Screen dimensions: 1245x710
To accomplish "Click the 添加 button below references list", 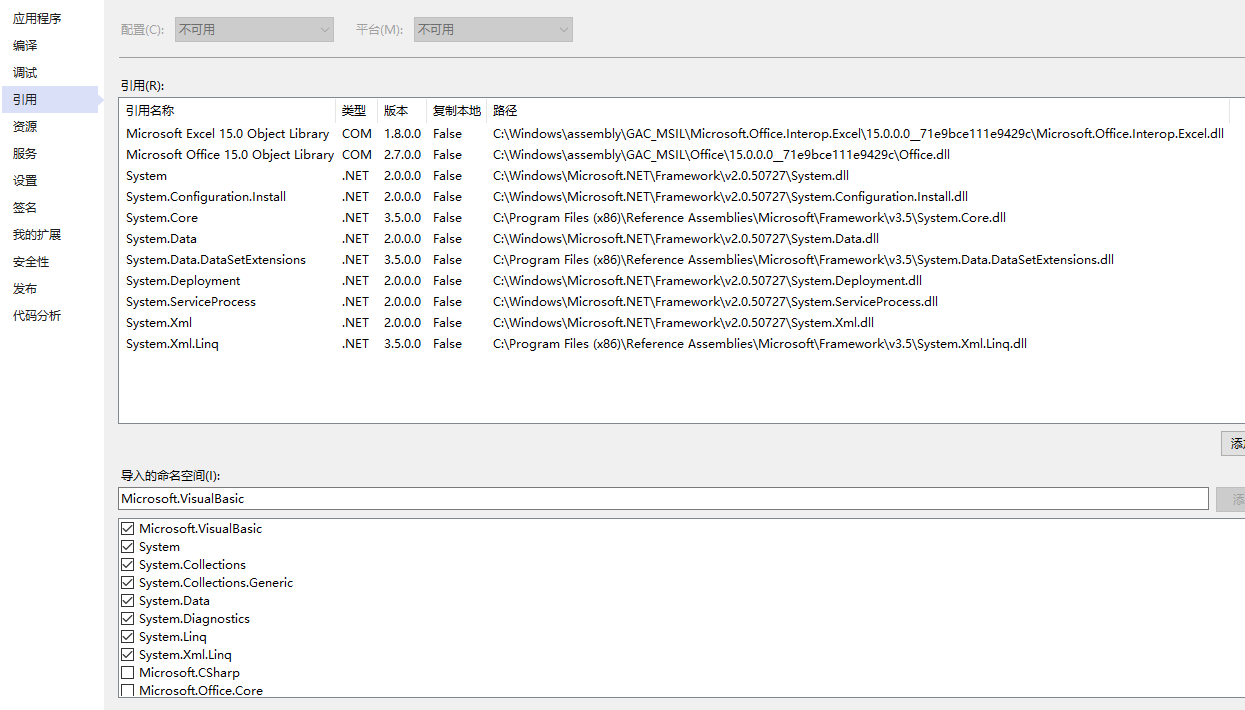I will (x=1234, y=444).
